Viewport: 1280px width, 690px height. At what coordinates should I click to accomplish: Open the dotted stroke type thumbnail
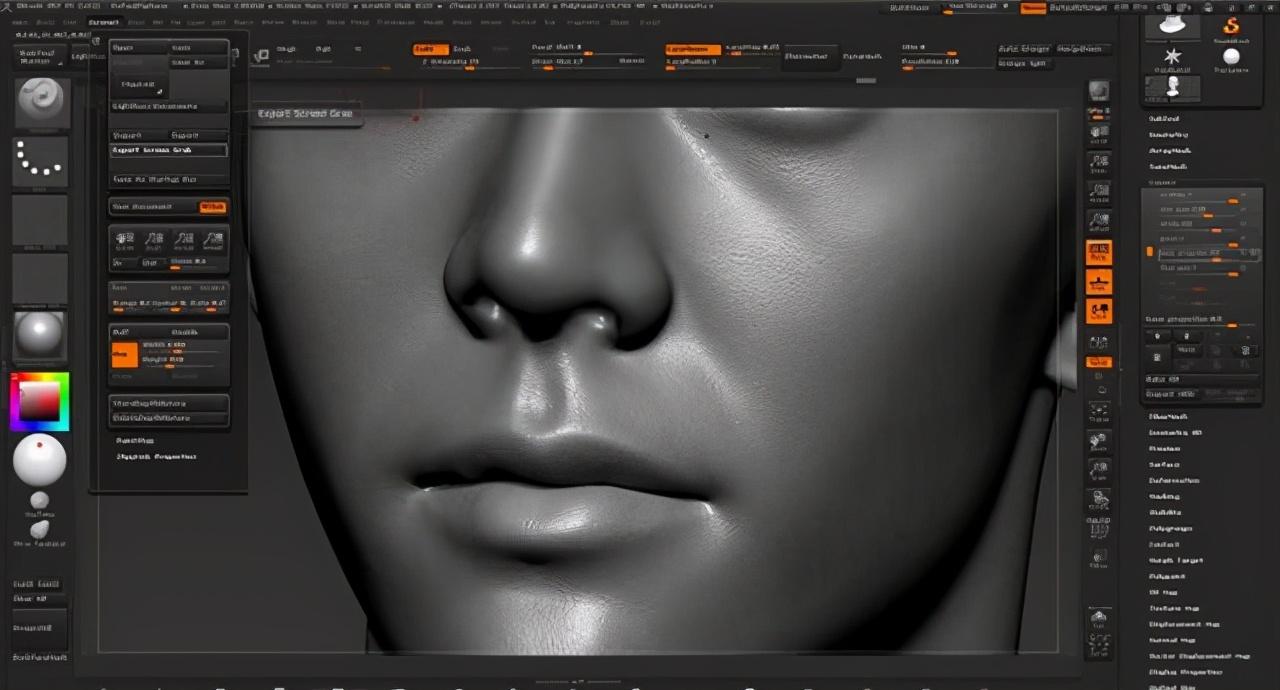click(41, 161)
